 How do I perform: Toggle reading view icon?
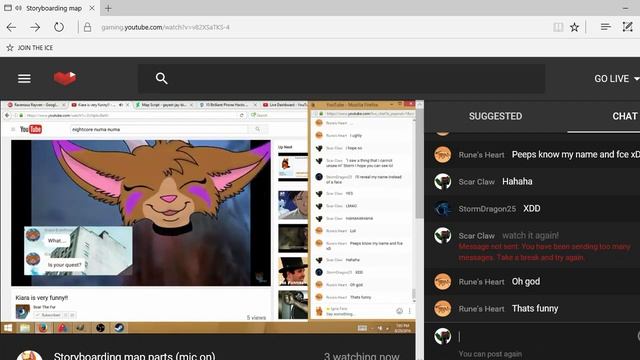pyautogui.click(x=558, y=27)
